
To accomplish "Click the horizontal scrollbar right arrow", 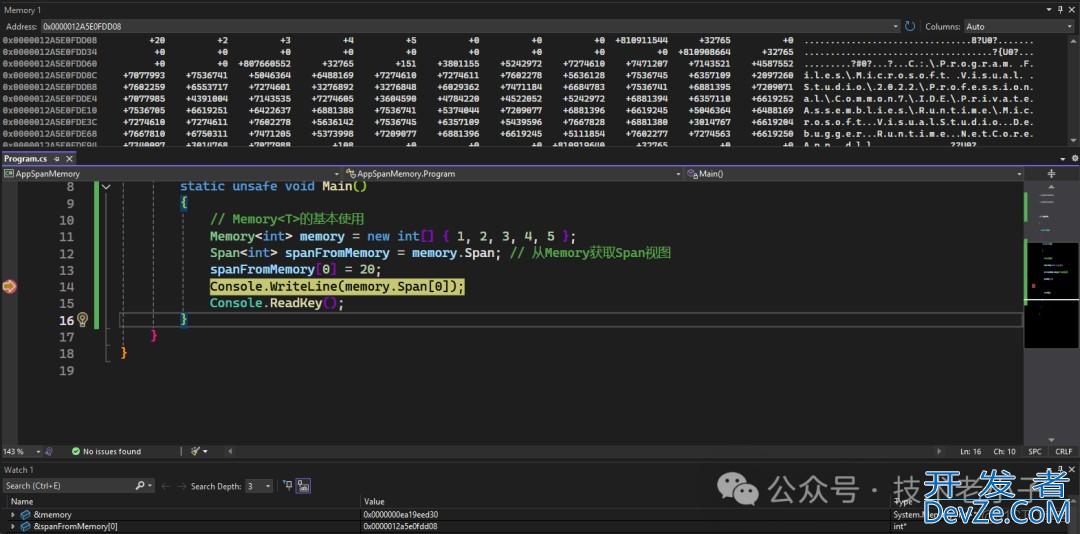I will (939, 451).
